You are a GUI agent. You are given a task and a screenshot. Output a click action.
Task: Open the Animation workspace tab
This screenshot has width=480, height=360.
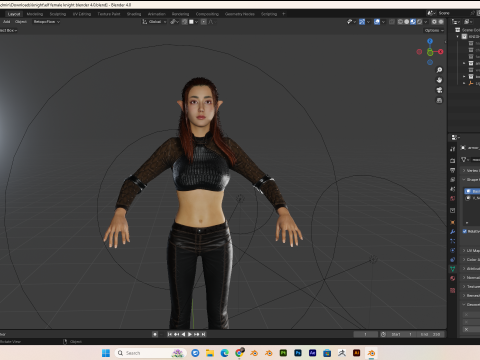tap(156, 14)
